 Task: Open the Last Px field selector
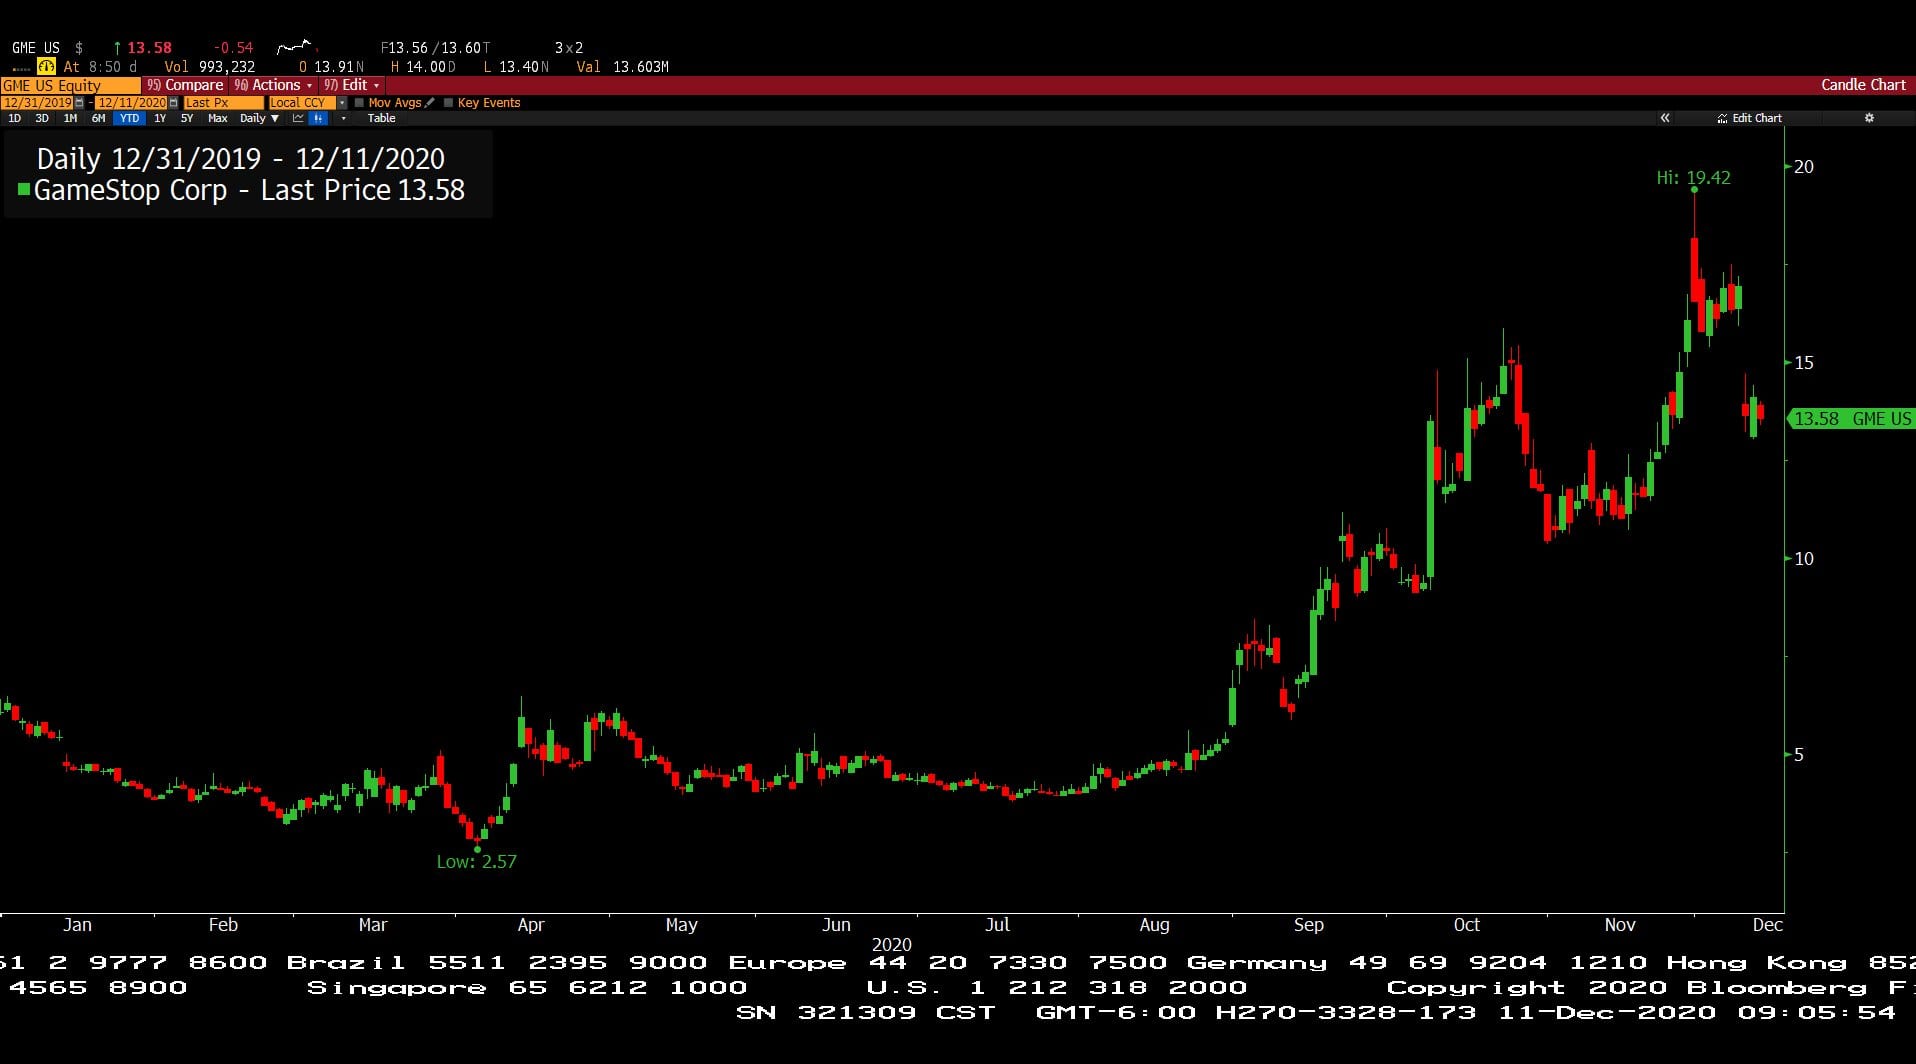pyautogui.click(x=223, y=103)
